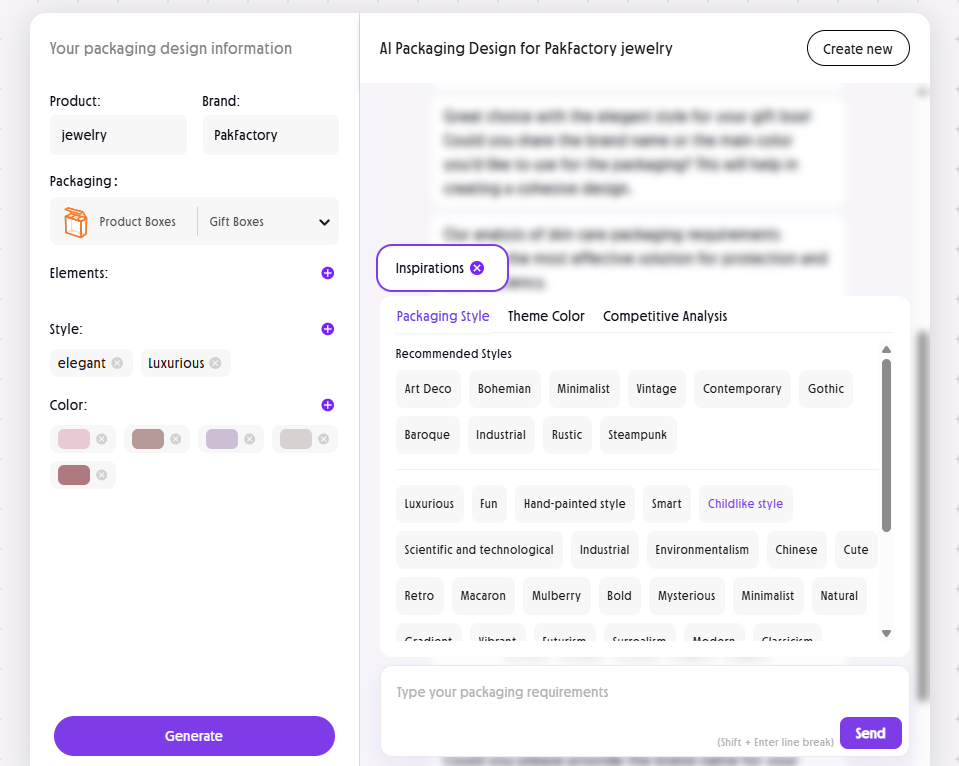This screenshot has width=959, height=766.
Task: Switch to the Theme Color tab
Action: point(546,316)
